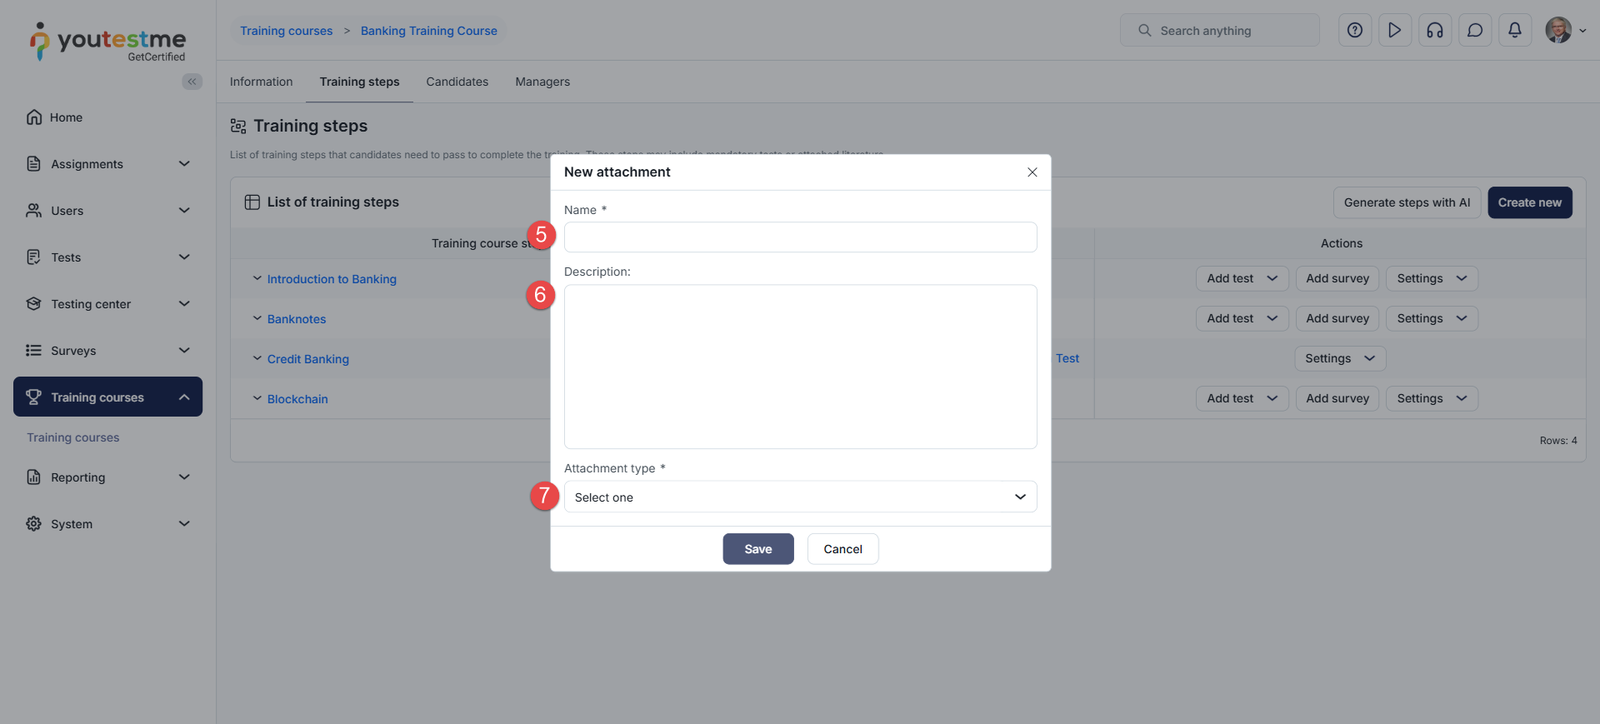Click the play video tutorials icon
Image resolution: width=1600 pixels, height=724 pixels.
pos(1395,30)
